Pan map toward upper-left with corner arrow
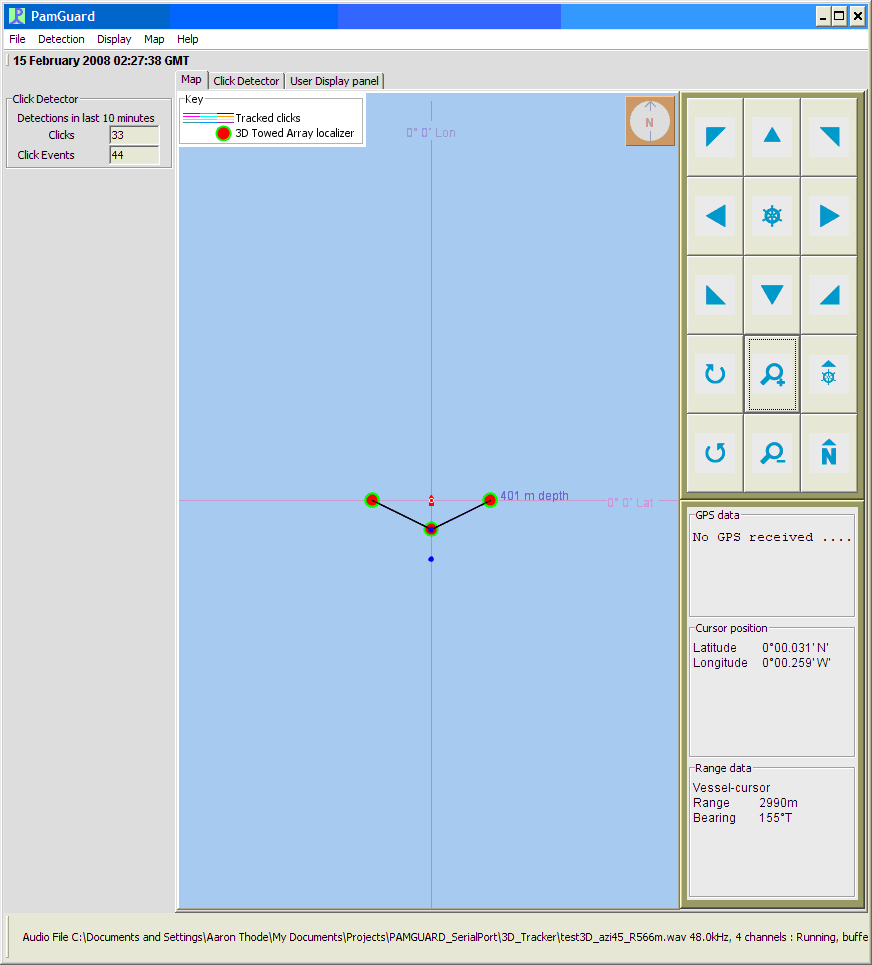The width and height of the screenshot is (872, 965). [714, 137]
